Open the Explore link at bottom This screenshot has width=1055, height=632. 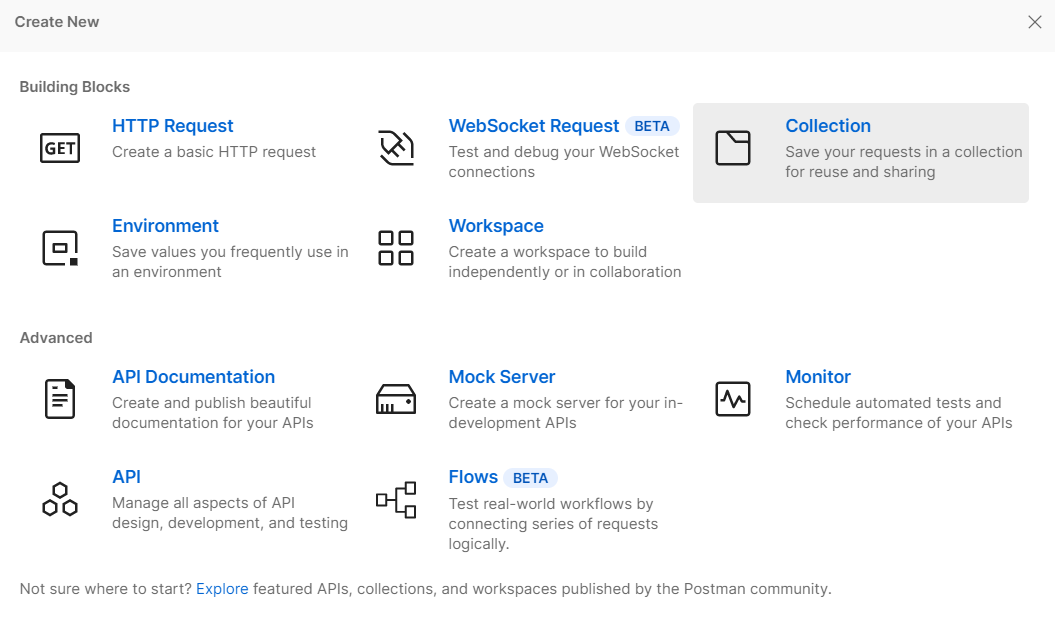pos(222,589)
